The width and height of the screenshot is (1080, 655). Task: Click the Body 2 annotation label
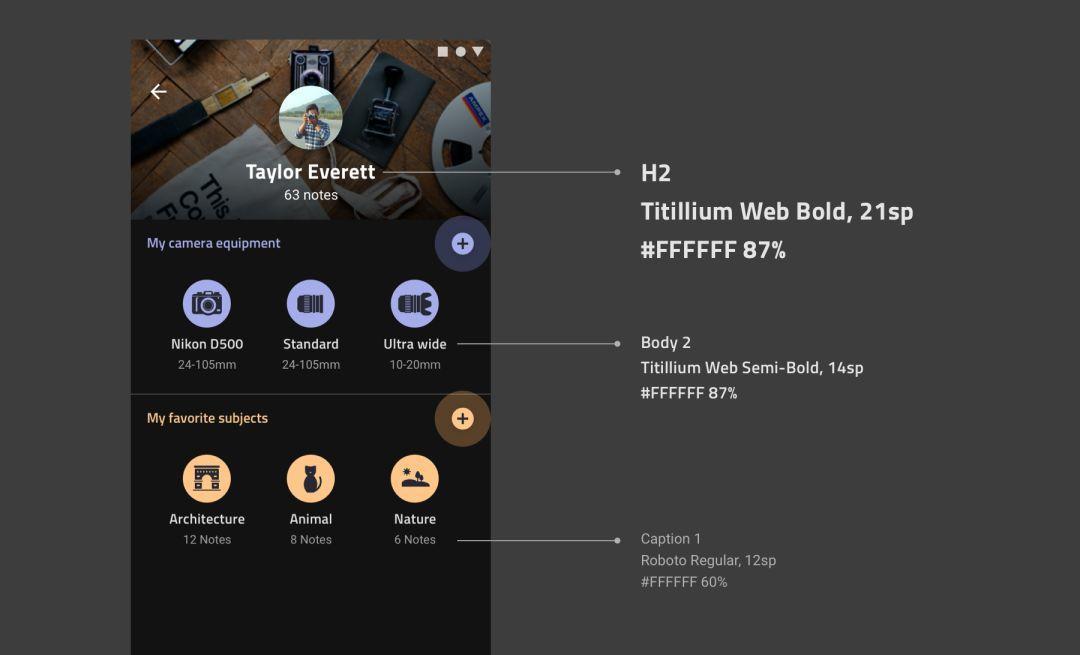[x=665, y=342]
